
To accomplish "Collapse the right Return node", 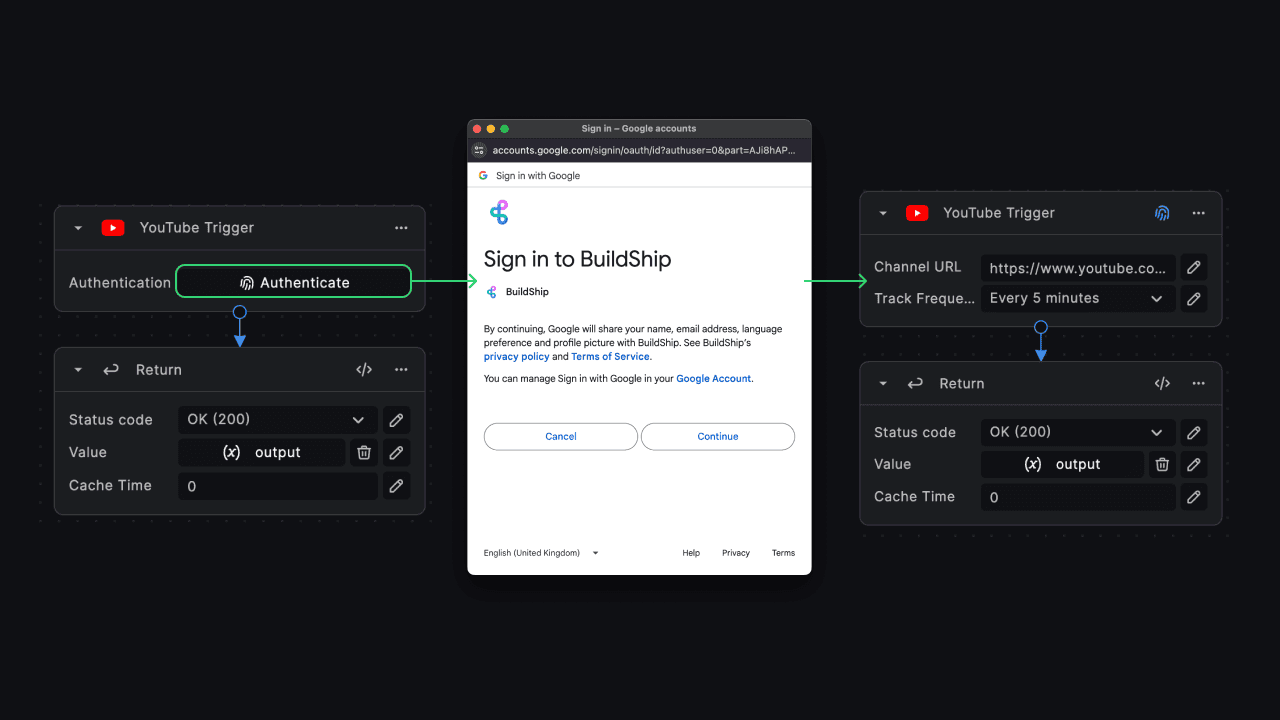I will 883,384.
